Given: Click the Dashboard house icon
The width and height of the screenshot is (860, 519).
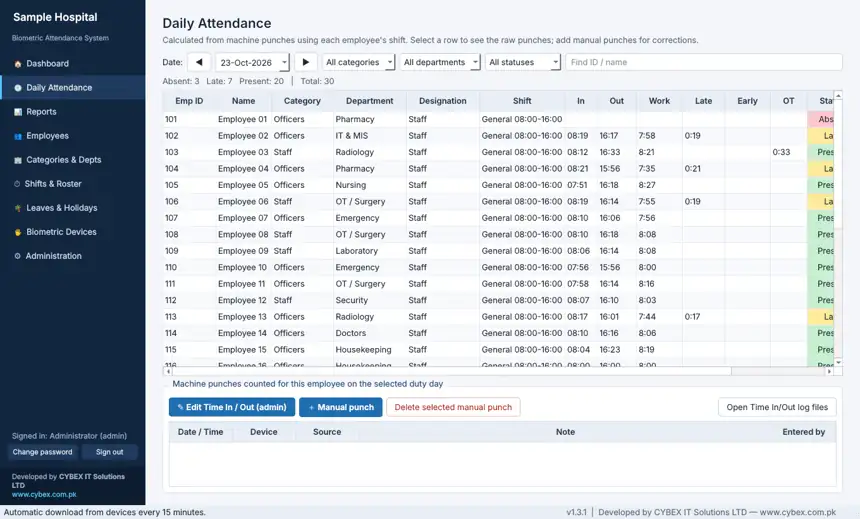Looking at the screenshot, I should tap(18, 64).
